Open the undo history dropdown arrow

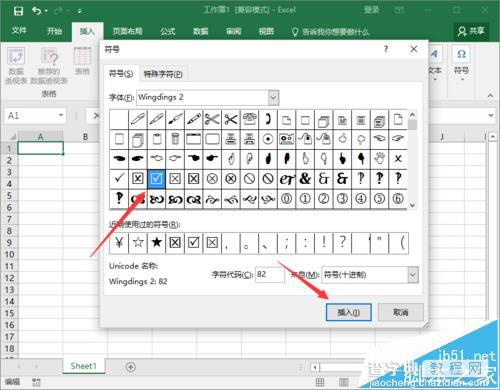pyautogui.click(x=46, y=11)
